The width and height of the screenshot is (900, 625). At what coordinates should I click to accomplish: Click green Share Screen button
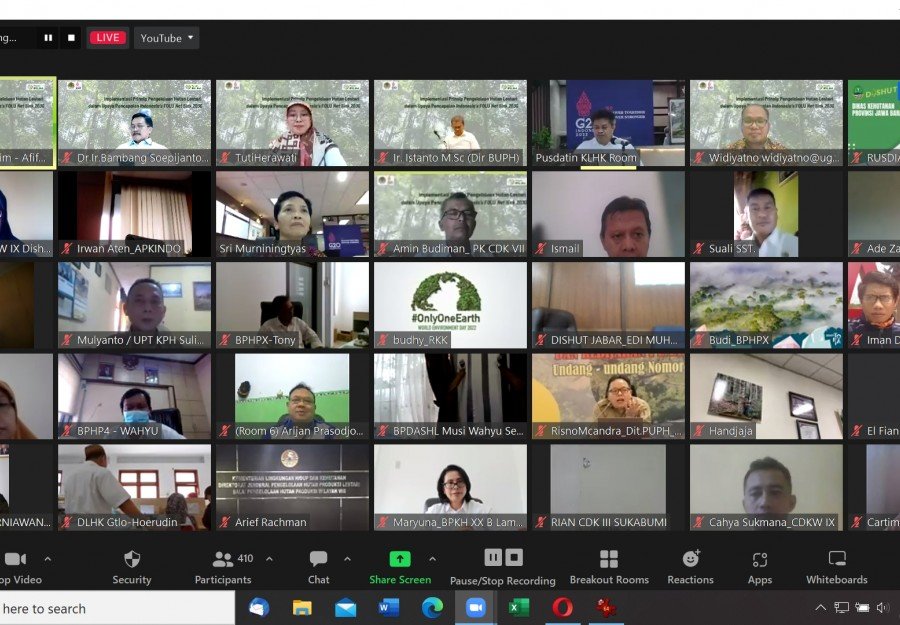tap(400, 568)
